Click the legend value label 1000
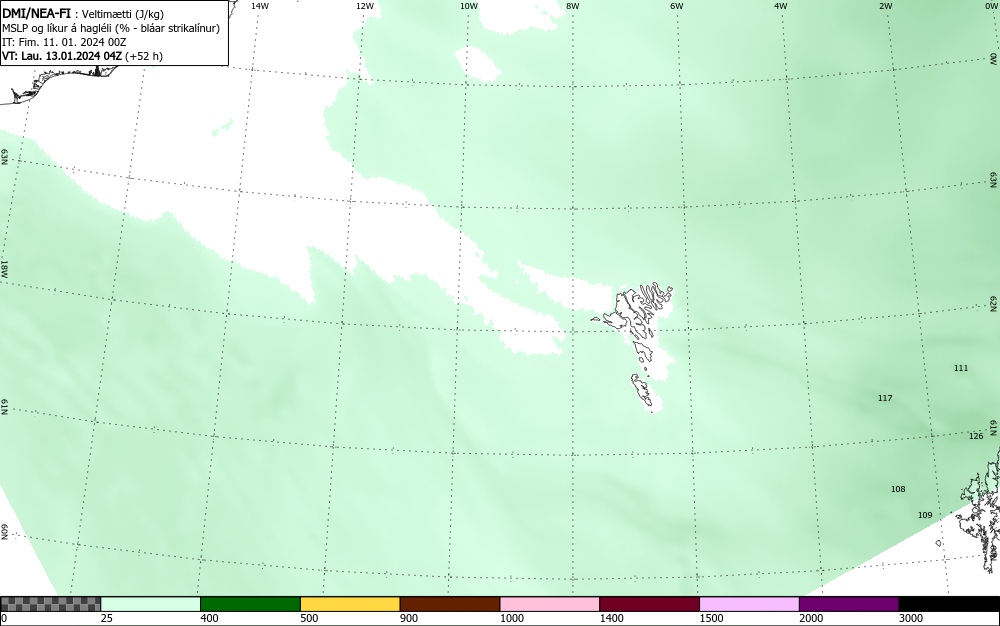Viewport: 1000px width, 626px height. [511, 618]
